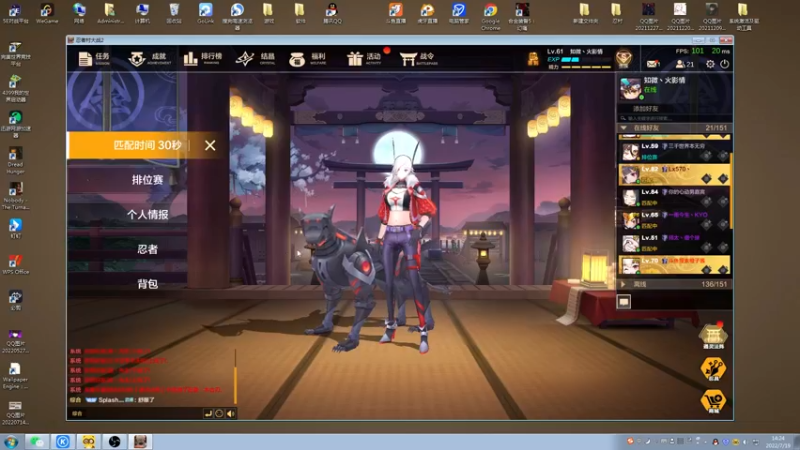
Task: Click the taskbar clock
Action: (779, 442)
